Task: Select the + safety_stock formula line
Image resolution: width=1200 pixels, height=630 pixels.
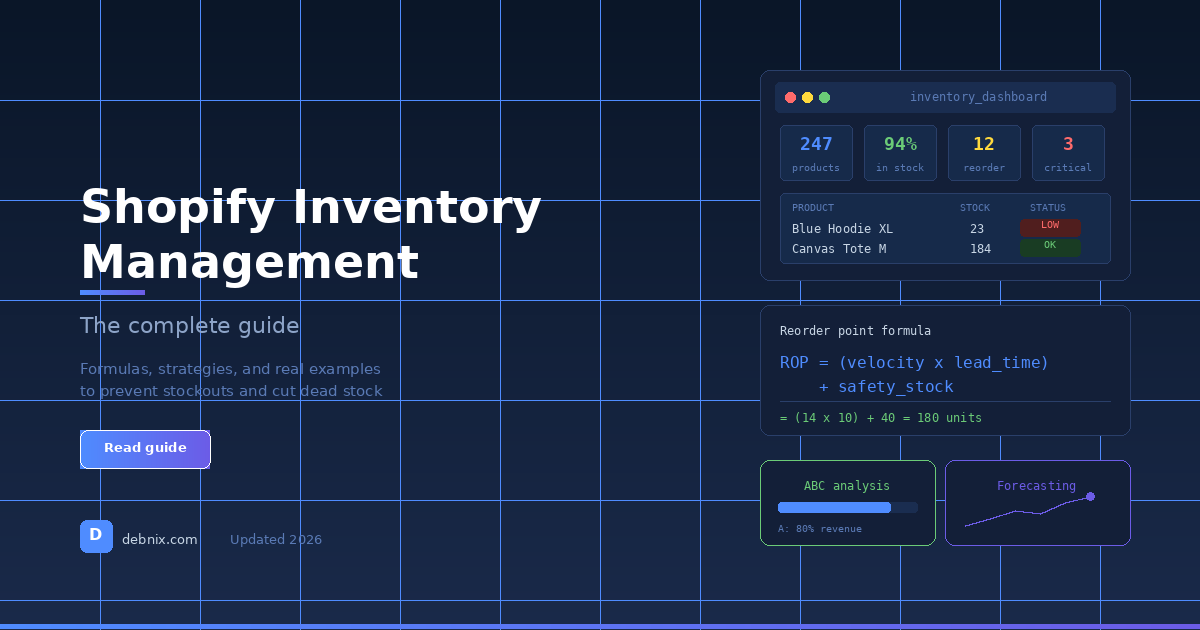Action: pos(886,387)
